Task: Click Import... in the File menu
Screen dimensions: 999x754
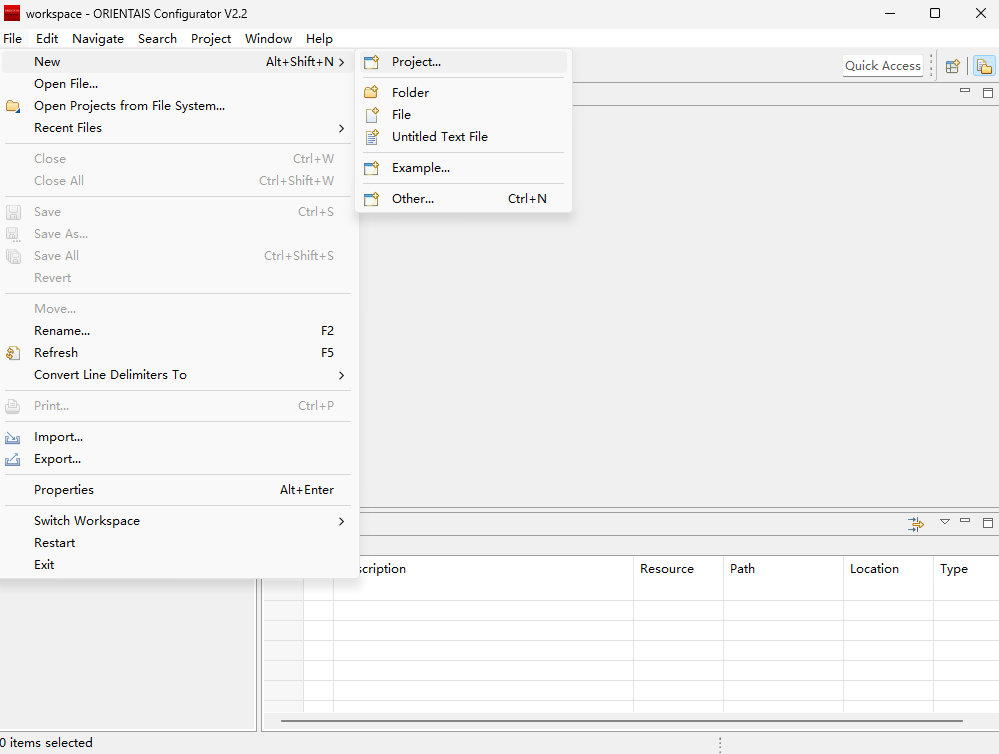Action: click(x=58, y=437)
